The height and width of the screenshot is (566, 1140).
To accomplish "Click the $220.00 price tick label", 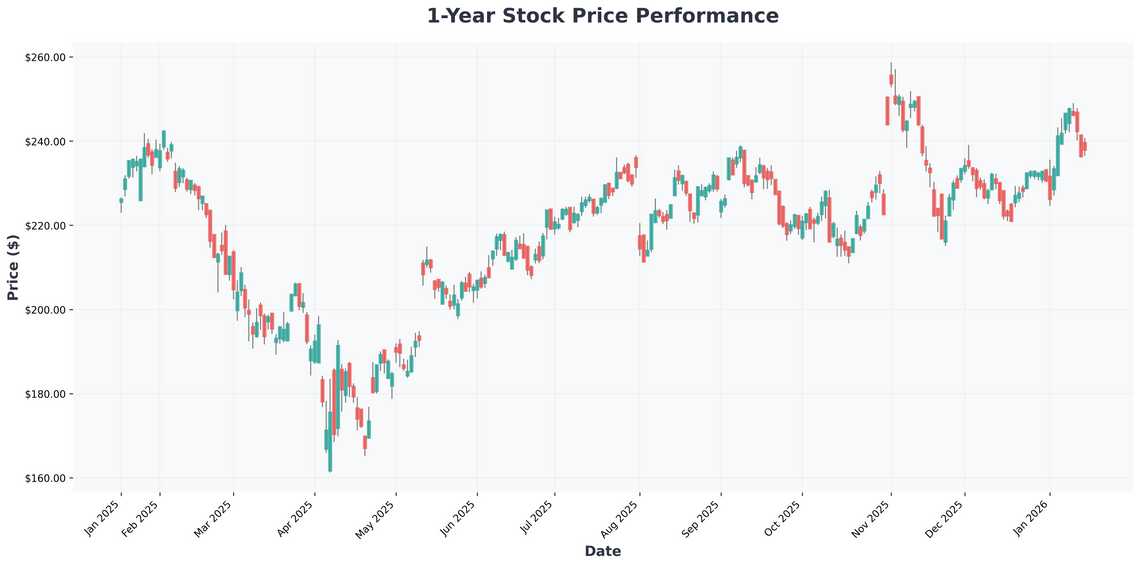I will point(45,226).
